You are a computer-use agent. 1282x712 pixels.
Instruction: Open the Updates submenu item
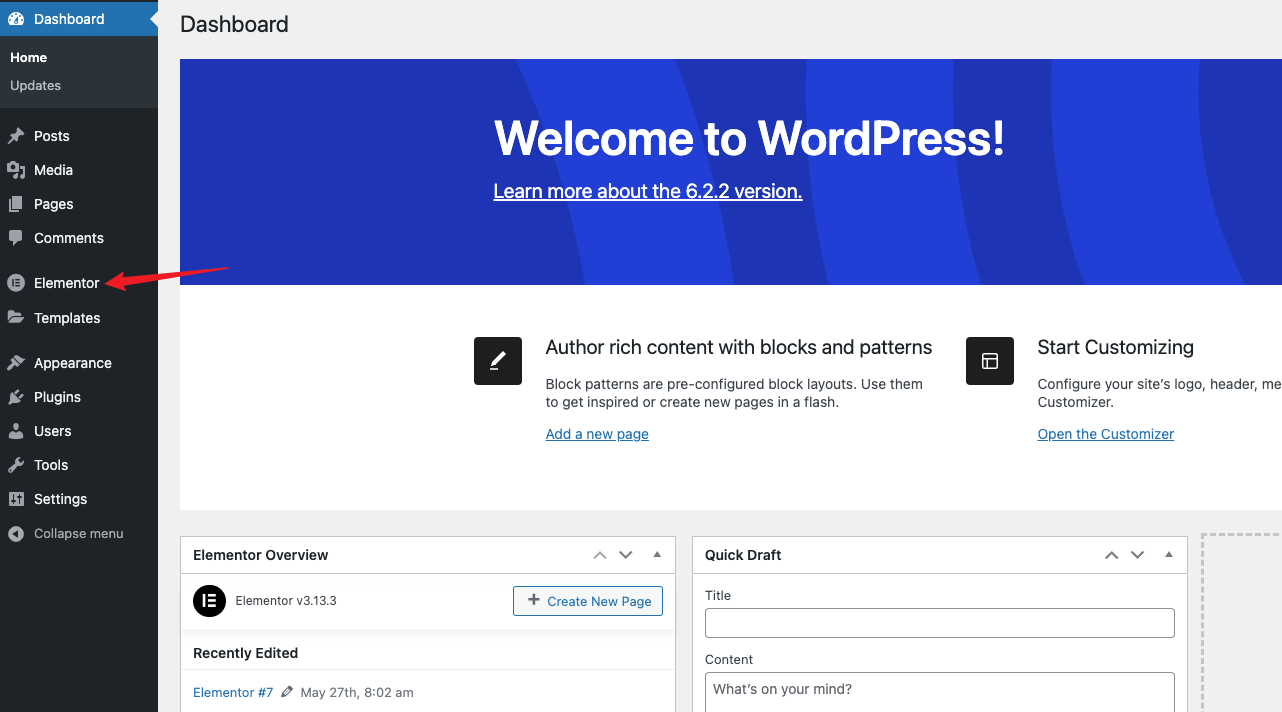click(36, 86)
